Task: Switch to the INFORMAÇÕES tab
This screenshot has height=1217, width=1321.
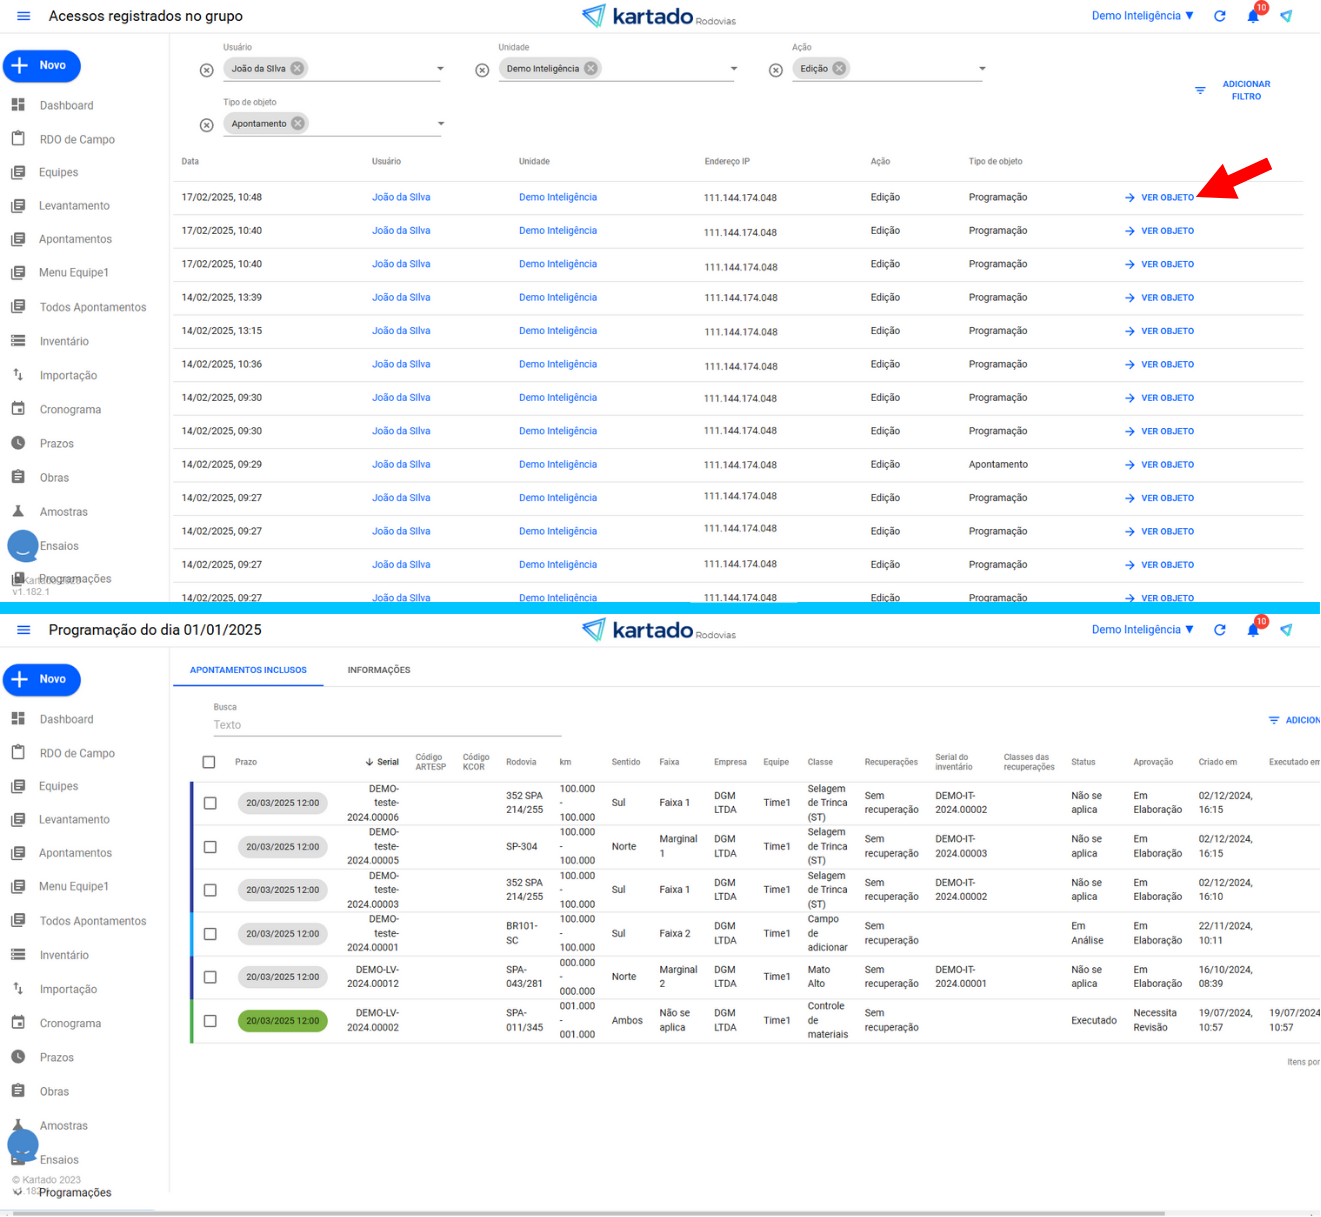Action: click(x=379, y=670)
